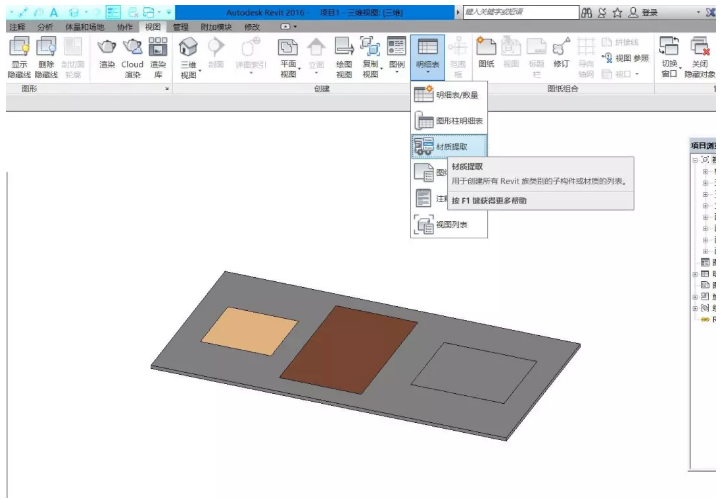721x500 pixels.
Task: Click the 视图 参照 (View Reference) tool
Action: coord(626,58)
